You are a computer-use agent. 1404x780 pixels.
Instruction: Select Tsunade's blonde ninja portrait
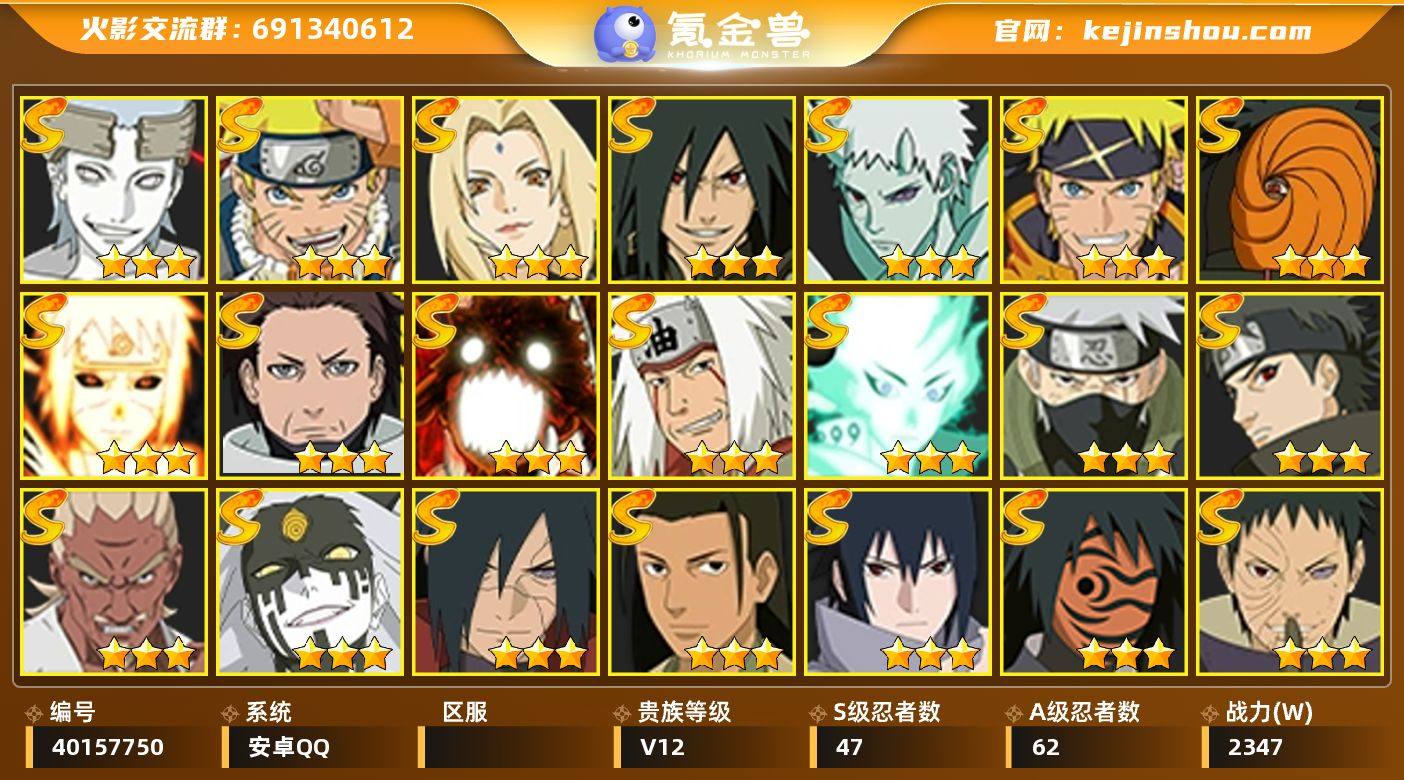pyautogui.click(x=506, y=189)
